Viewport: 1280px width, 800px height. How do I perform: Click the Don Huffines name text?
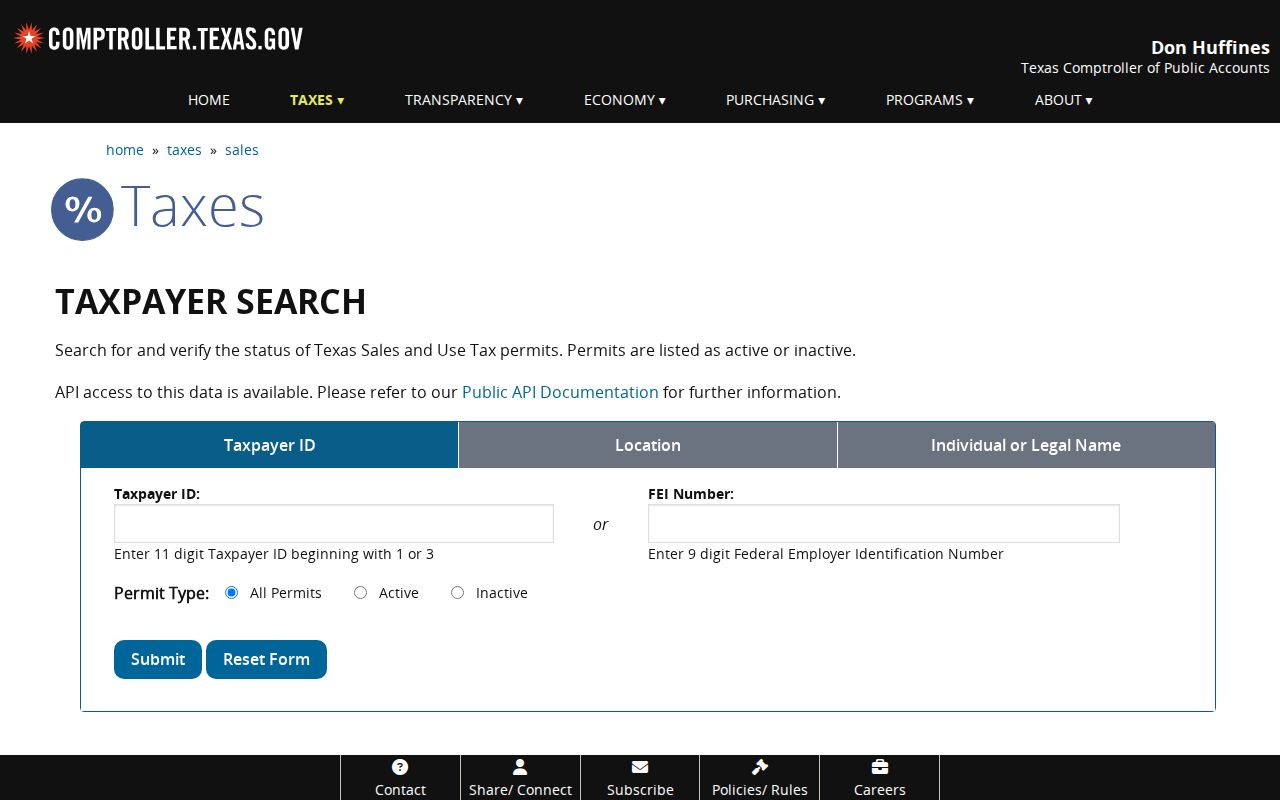1210,47
